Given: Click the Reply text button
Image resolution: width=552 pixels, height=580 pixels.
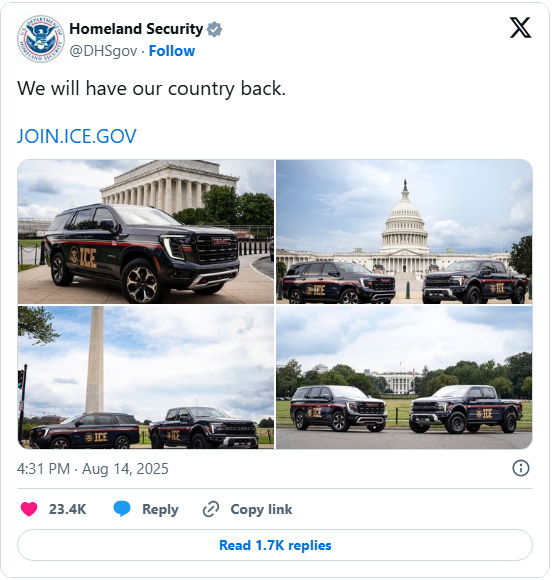Looking at the screenshot, I should coord(160,509).
